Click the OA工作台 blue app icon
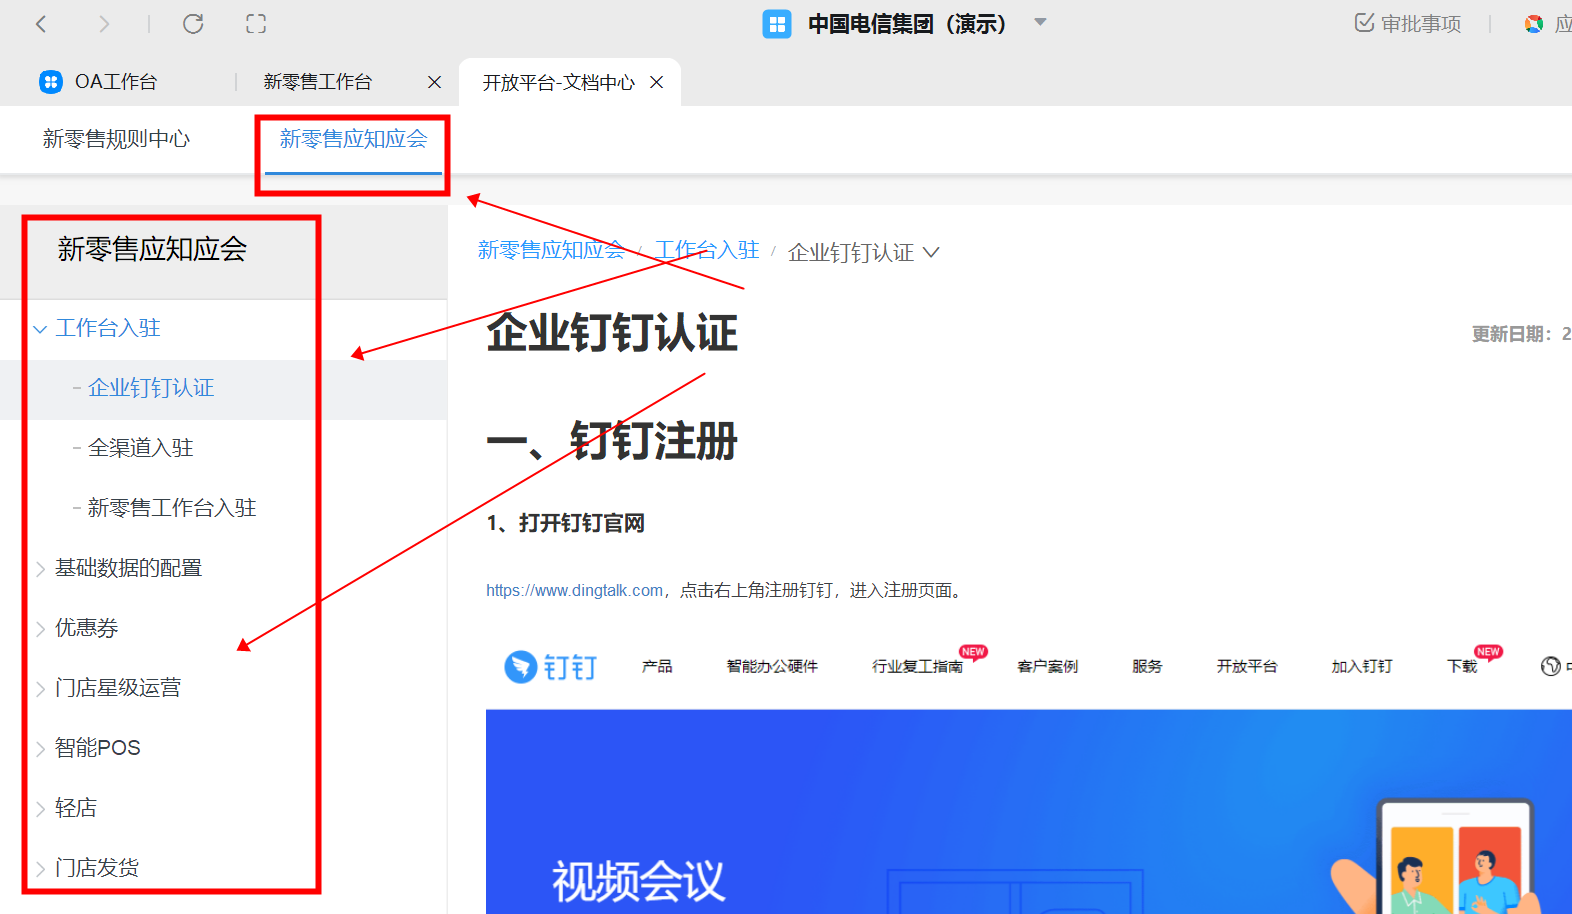This screenshot has height=914, width=1572. pos(50,82)
